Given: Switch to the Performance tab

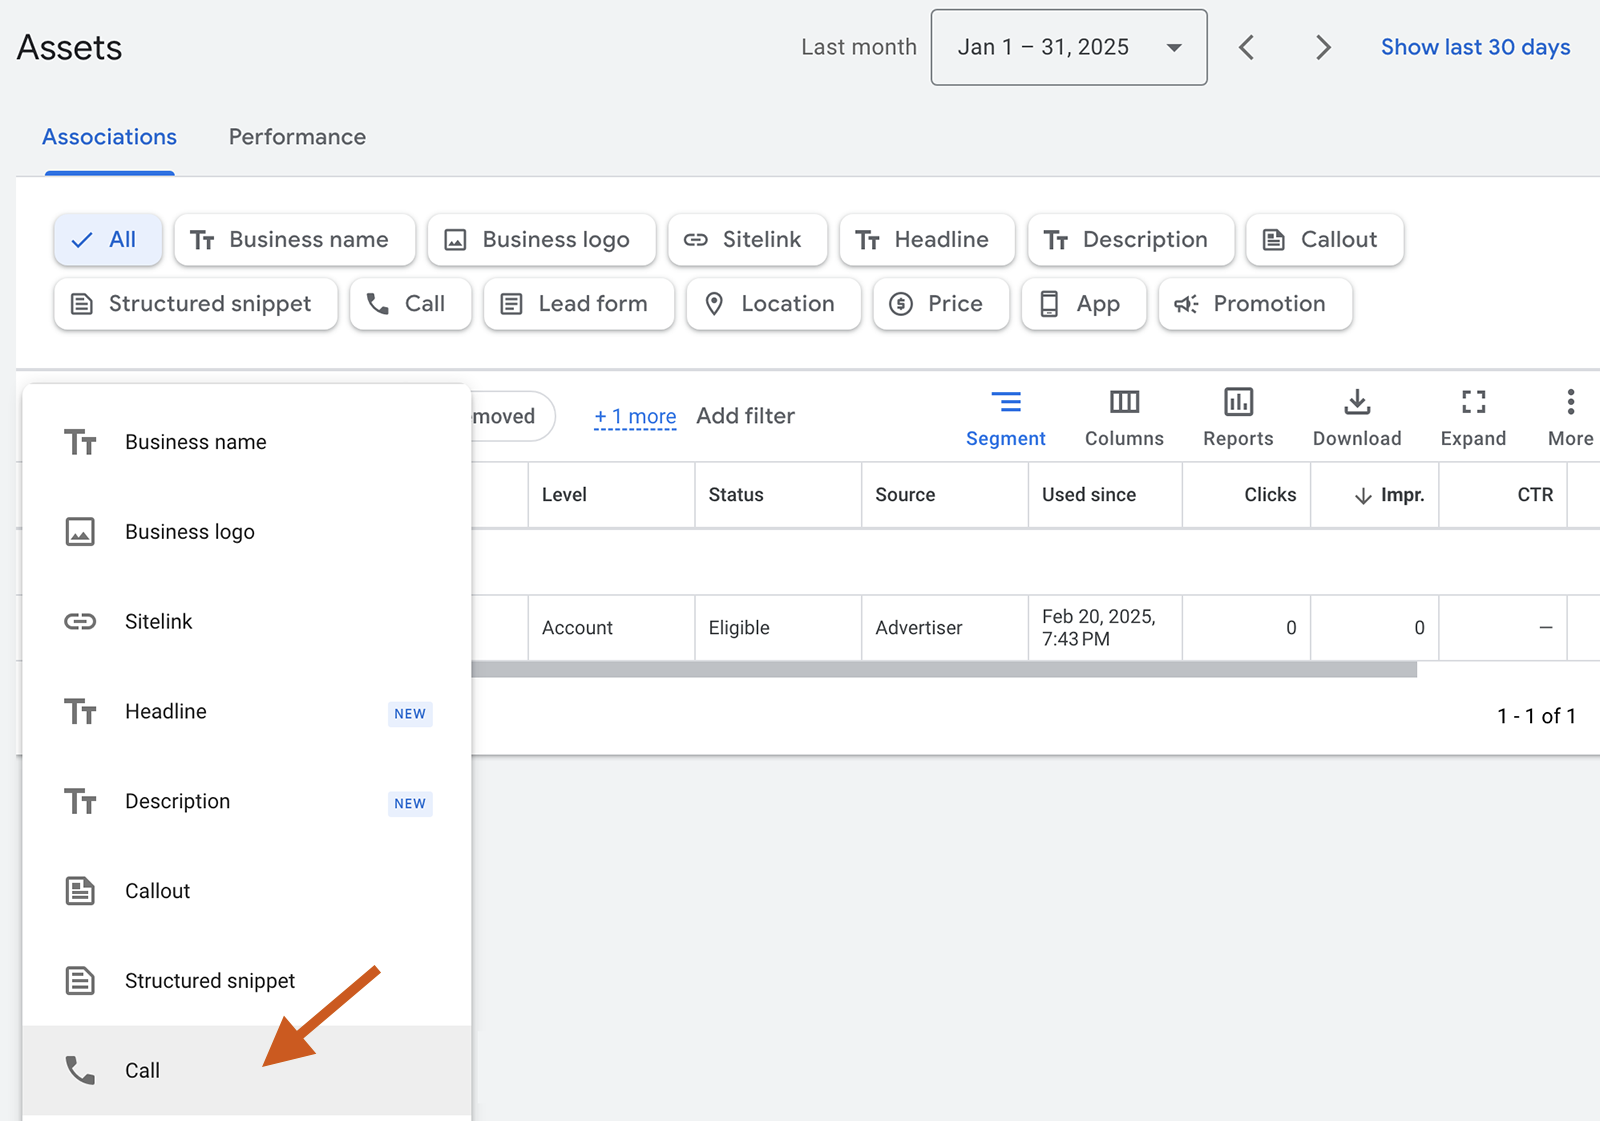Looking at the screenshot, I should pos(297,137).
